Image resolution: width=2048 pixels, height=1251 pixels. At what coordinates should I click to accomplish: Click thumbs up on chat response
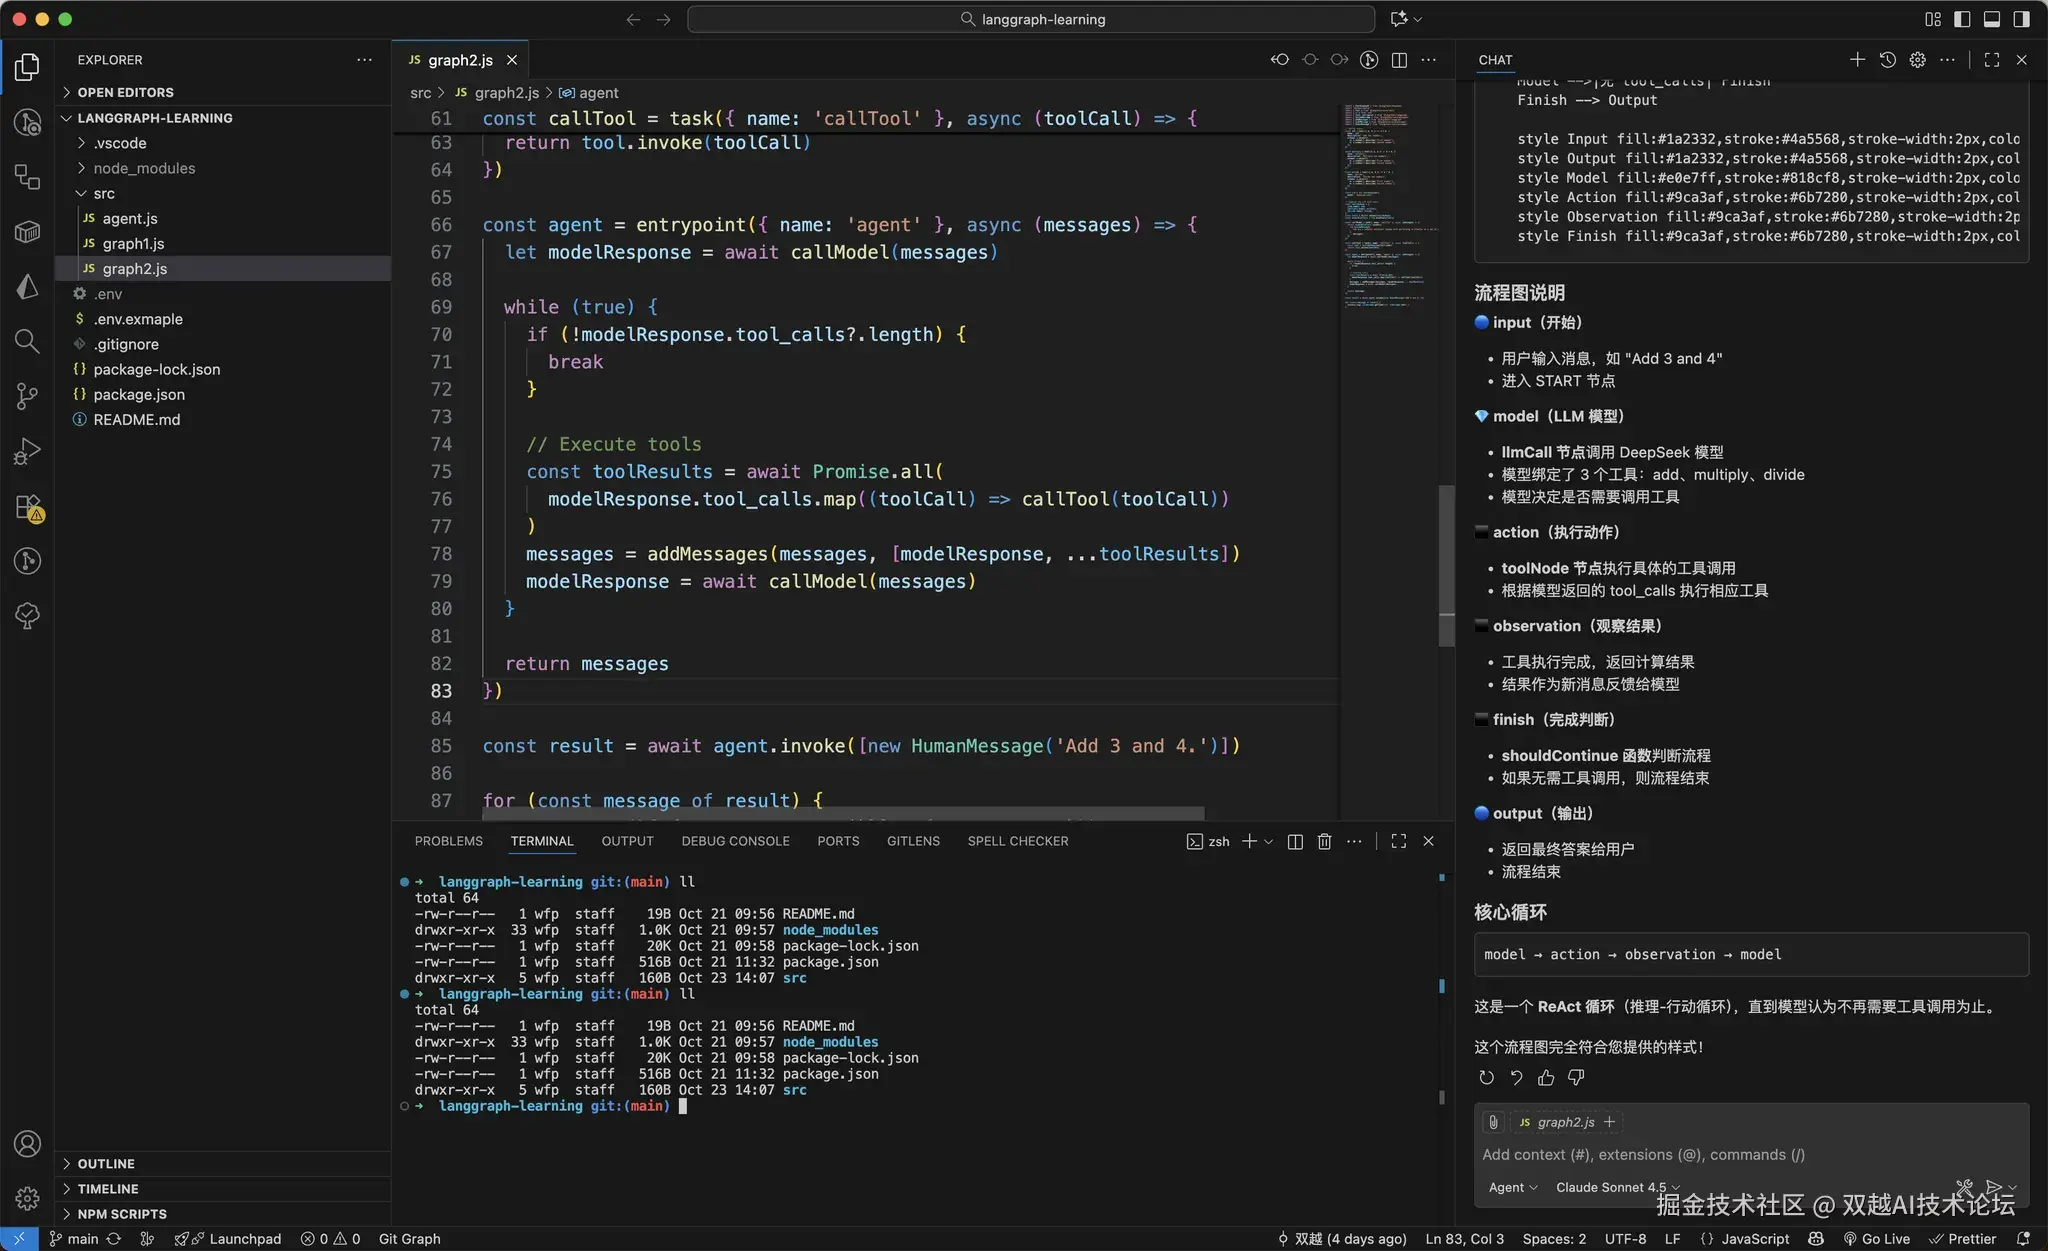coord(1546,1077)
